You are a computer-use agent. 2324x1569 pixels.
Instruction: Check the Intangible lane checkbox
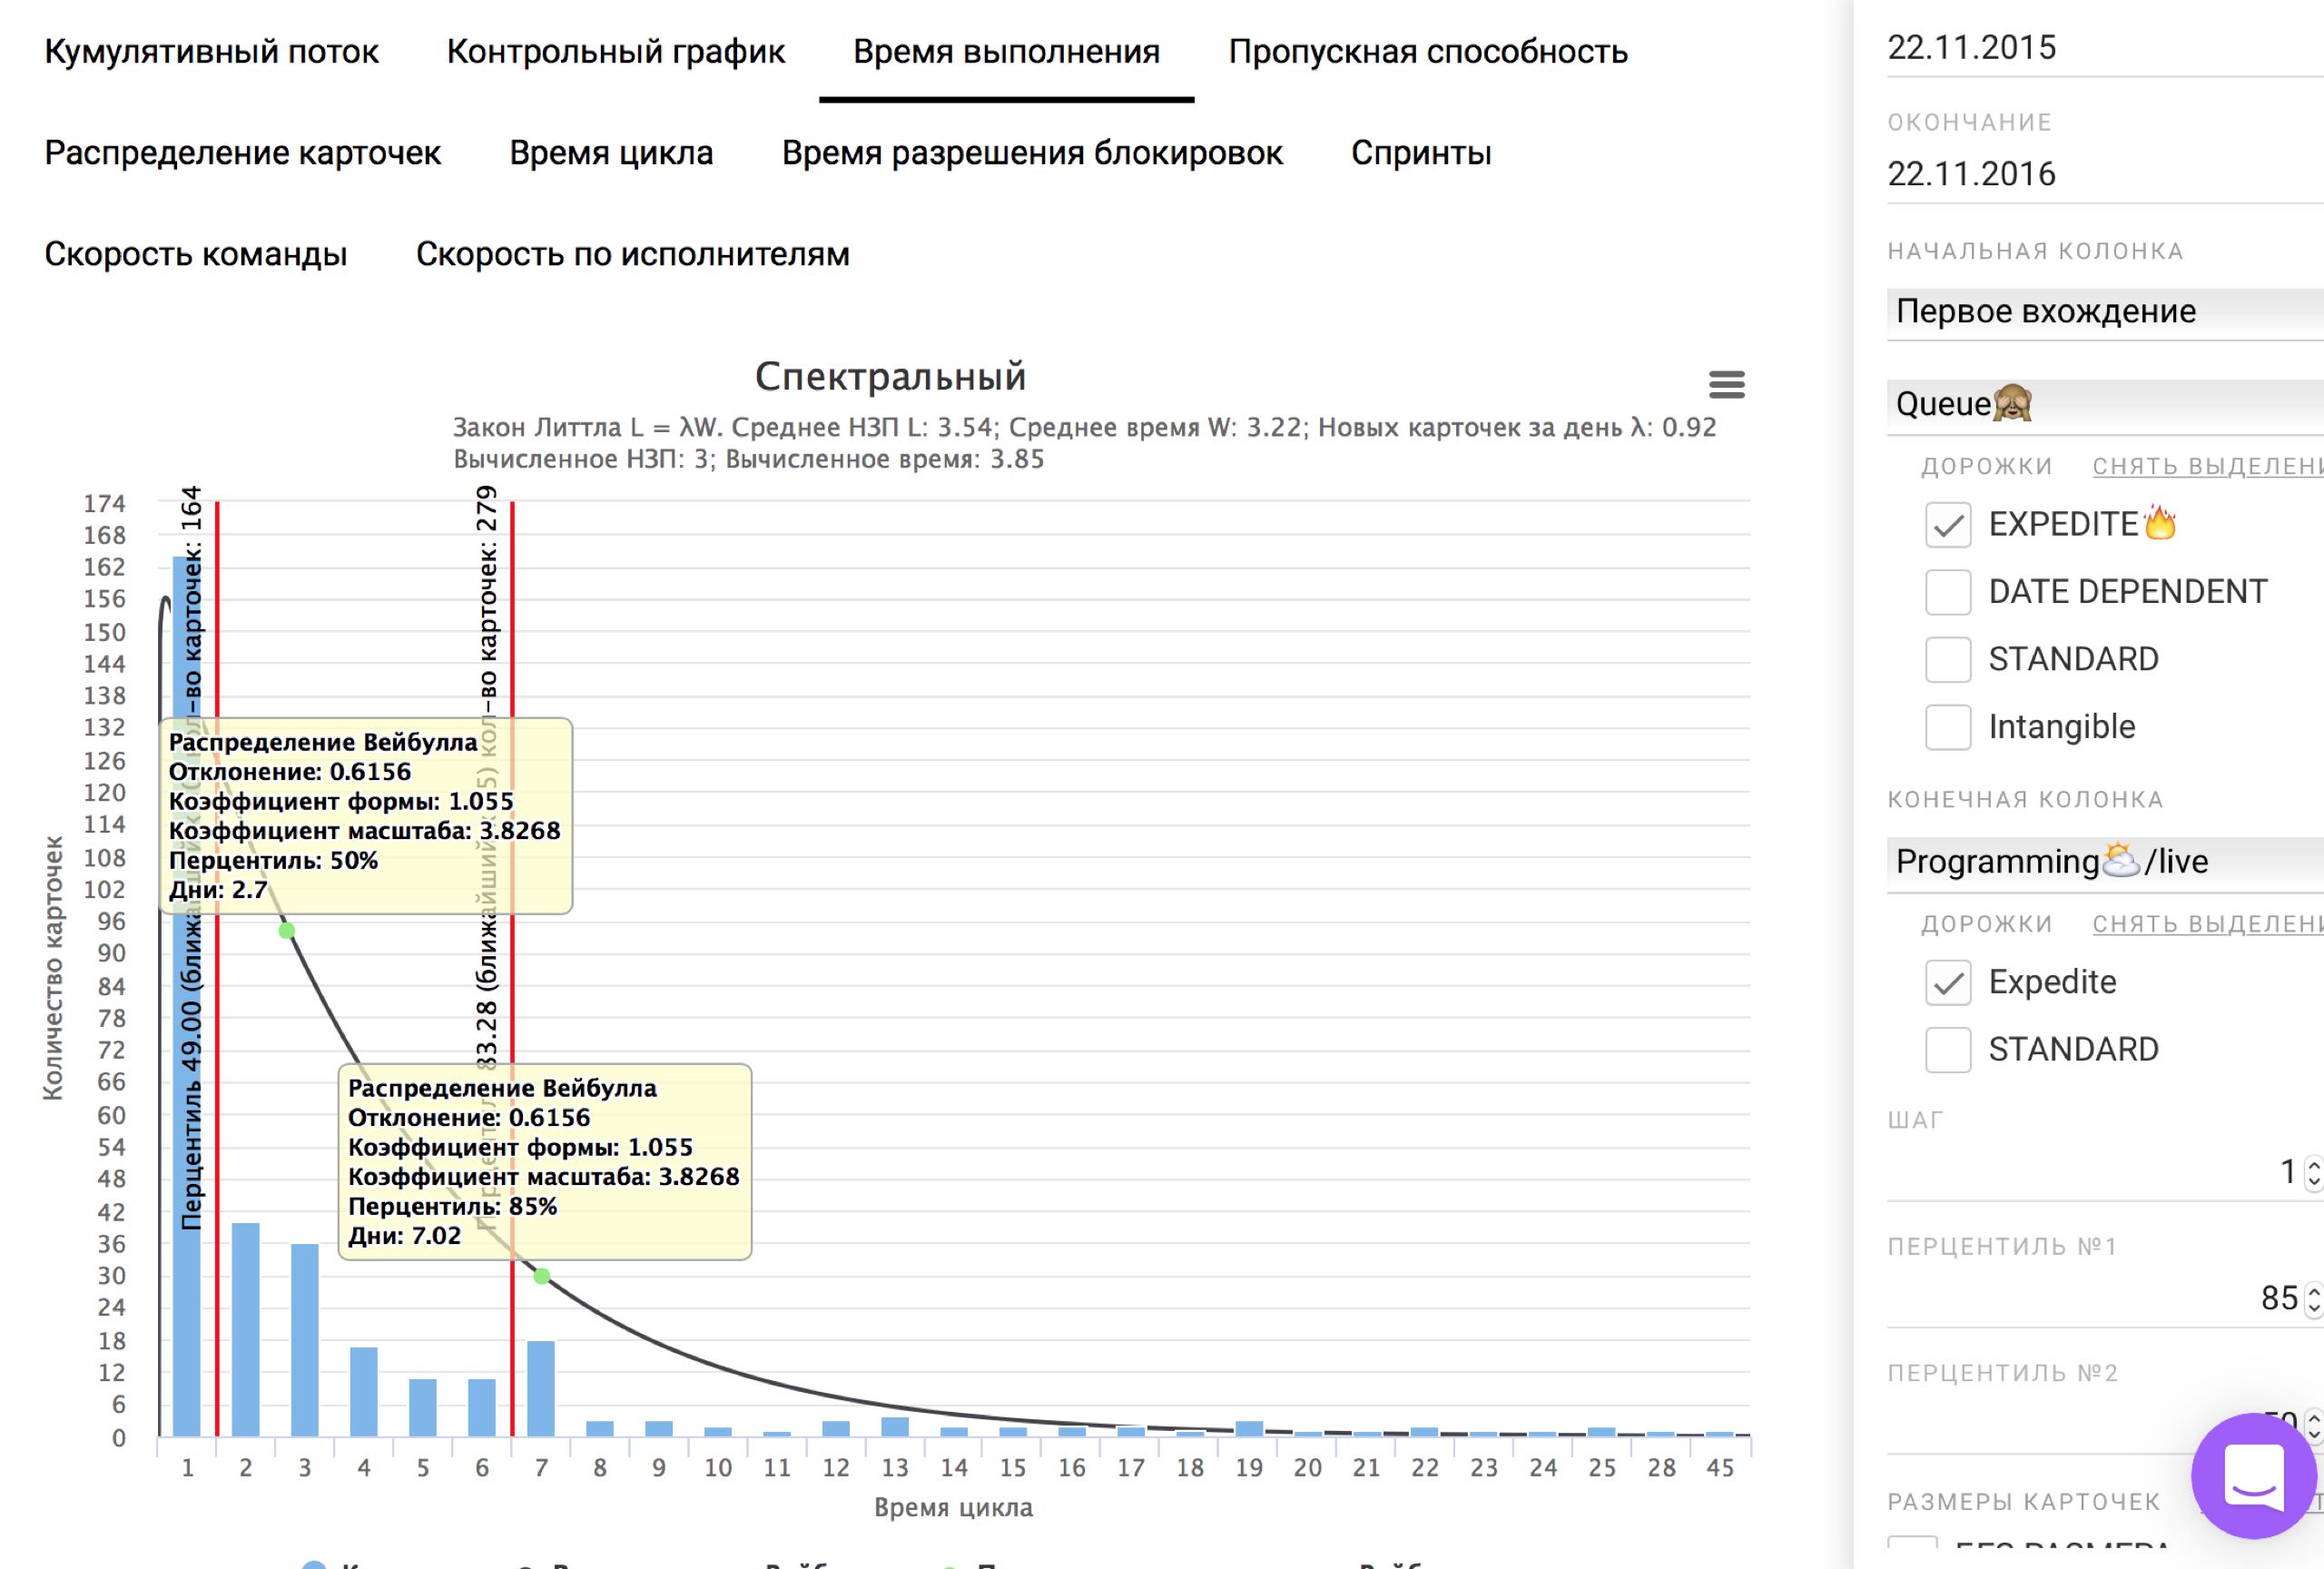click(x=1947, y=727)
